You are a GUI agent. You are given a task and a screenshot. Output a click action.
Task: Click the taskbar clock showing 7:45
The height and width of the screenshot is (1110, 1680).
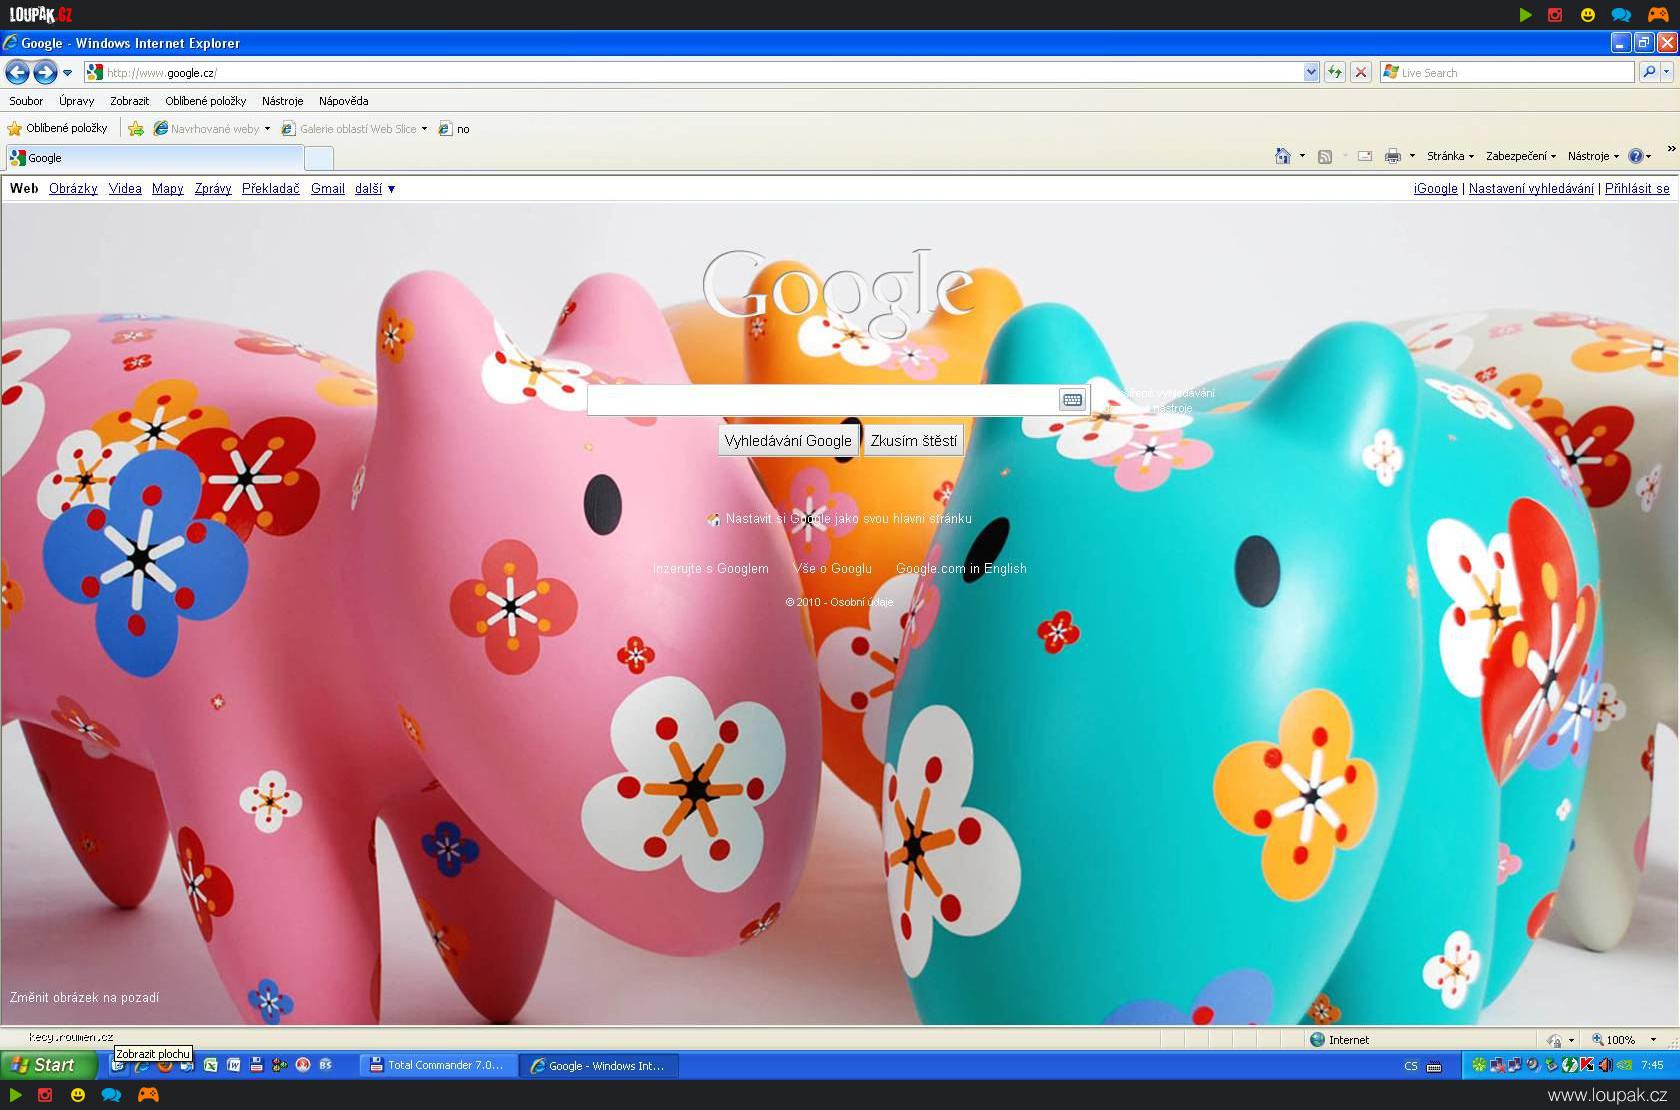click(x=1652, y=1065)
